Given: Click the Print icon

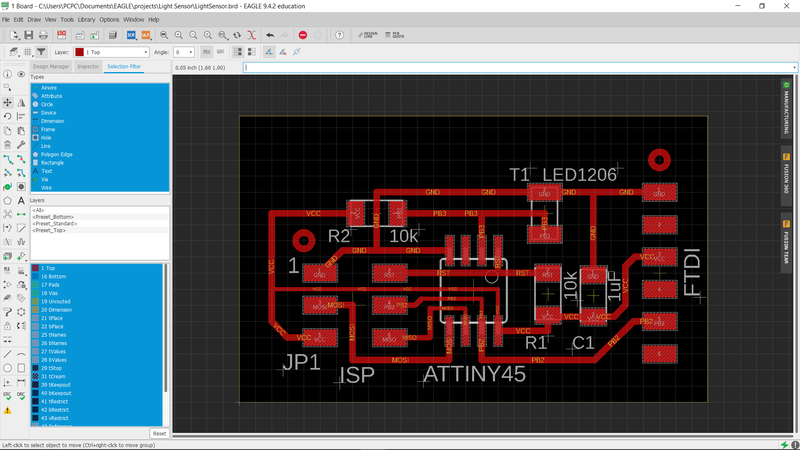Looking at the screenshot, I should click(x=43, y=35).
